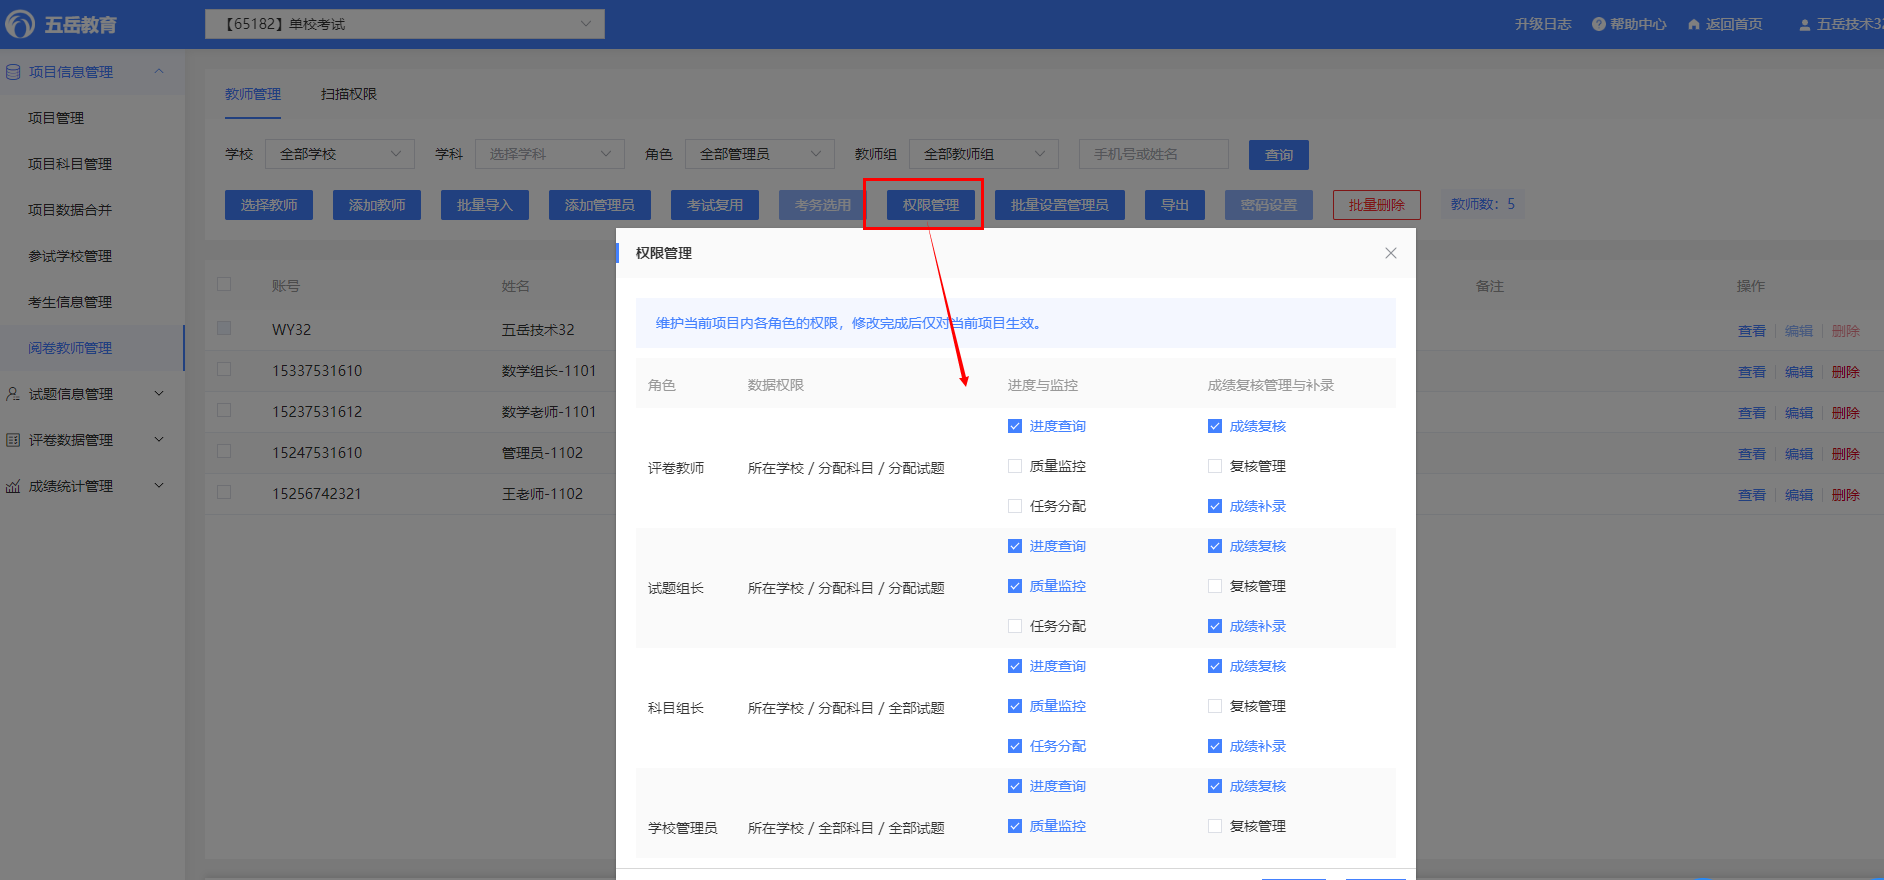Viewport: 1884px width, 880px height.
Task: Open the 全部学校 school dropdown
Action: 340,154
